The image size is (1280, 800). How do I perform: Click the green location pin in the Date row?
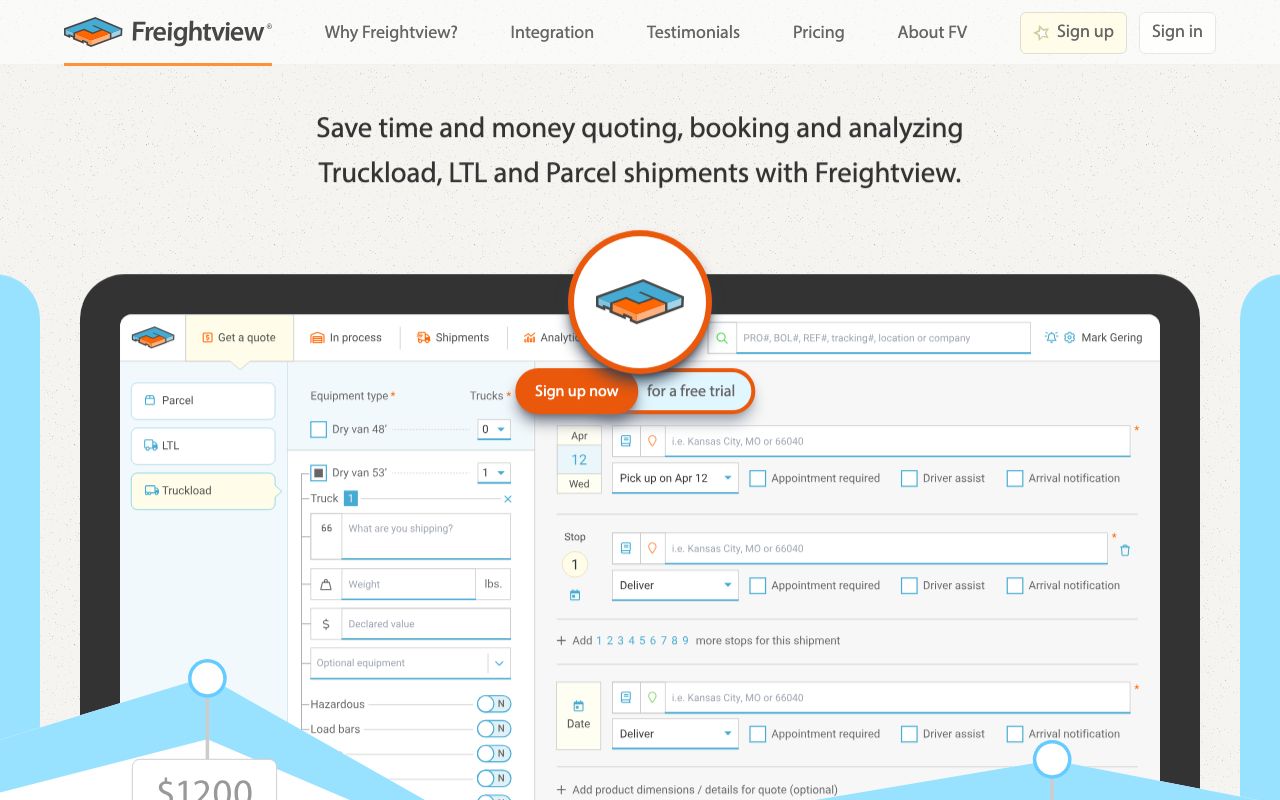[652, 697]
